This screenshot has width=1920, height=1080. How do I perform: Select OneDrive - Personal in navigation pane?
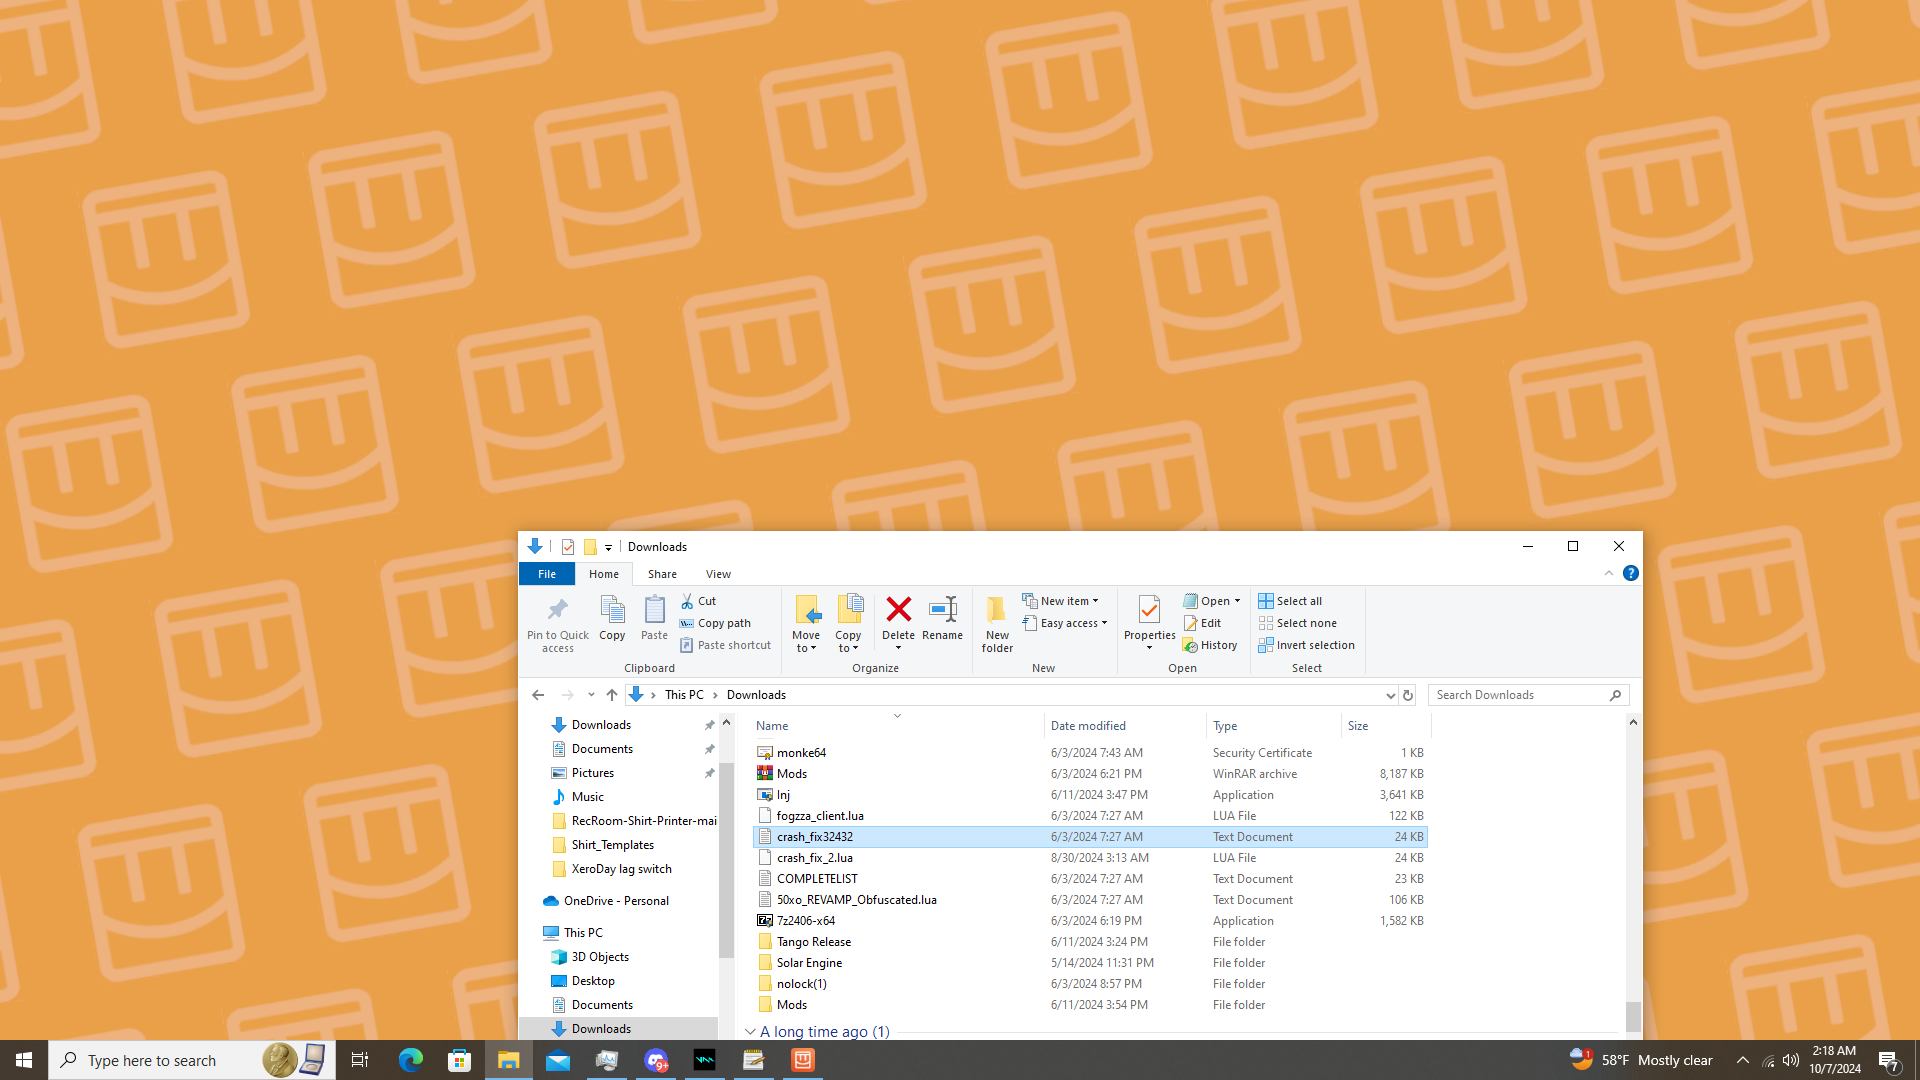point(616,901)
